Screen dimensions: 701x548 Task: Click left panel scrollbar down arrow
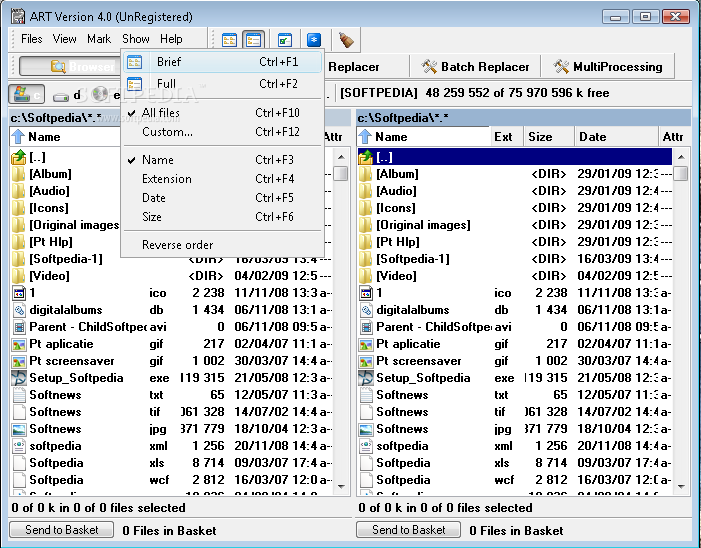[x=341, y=486]
